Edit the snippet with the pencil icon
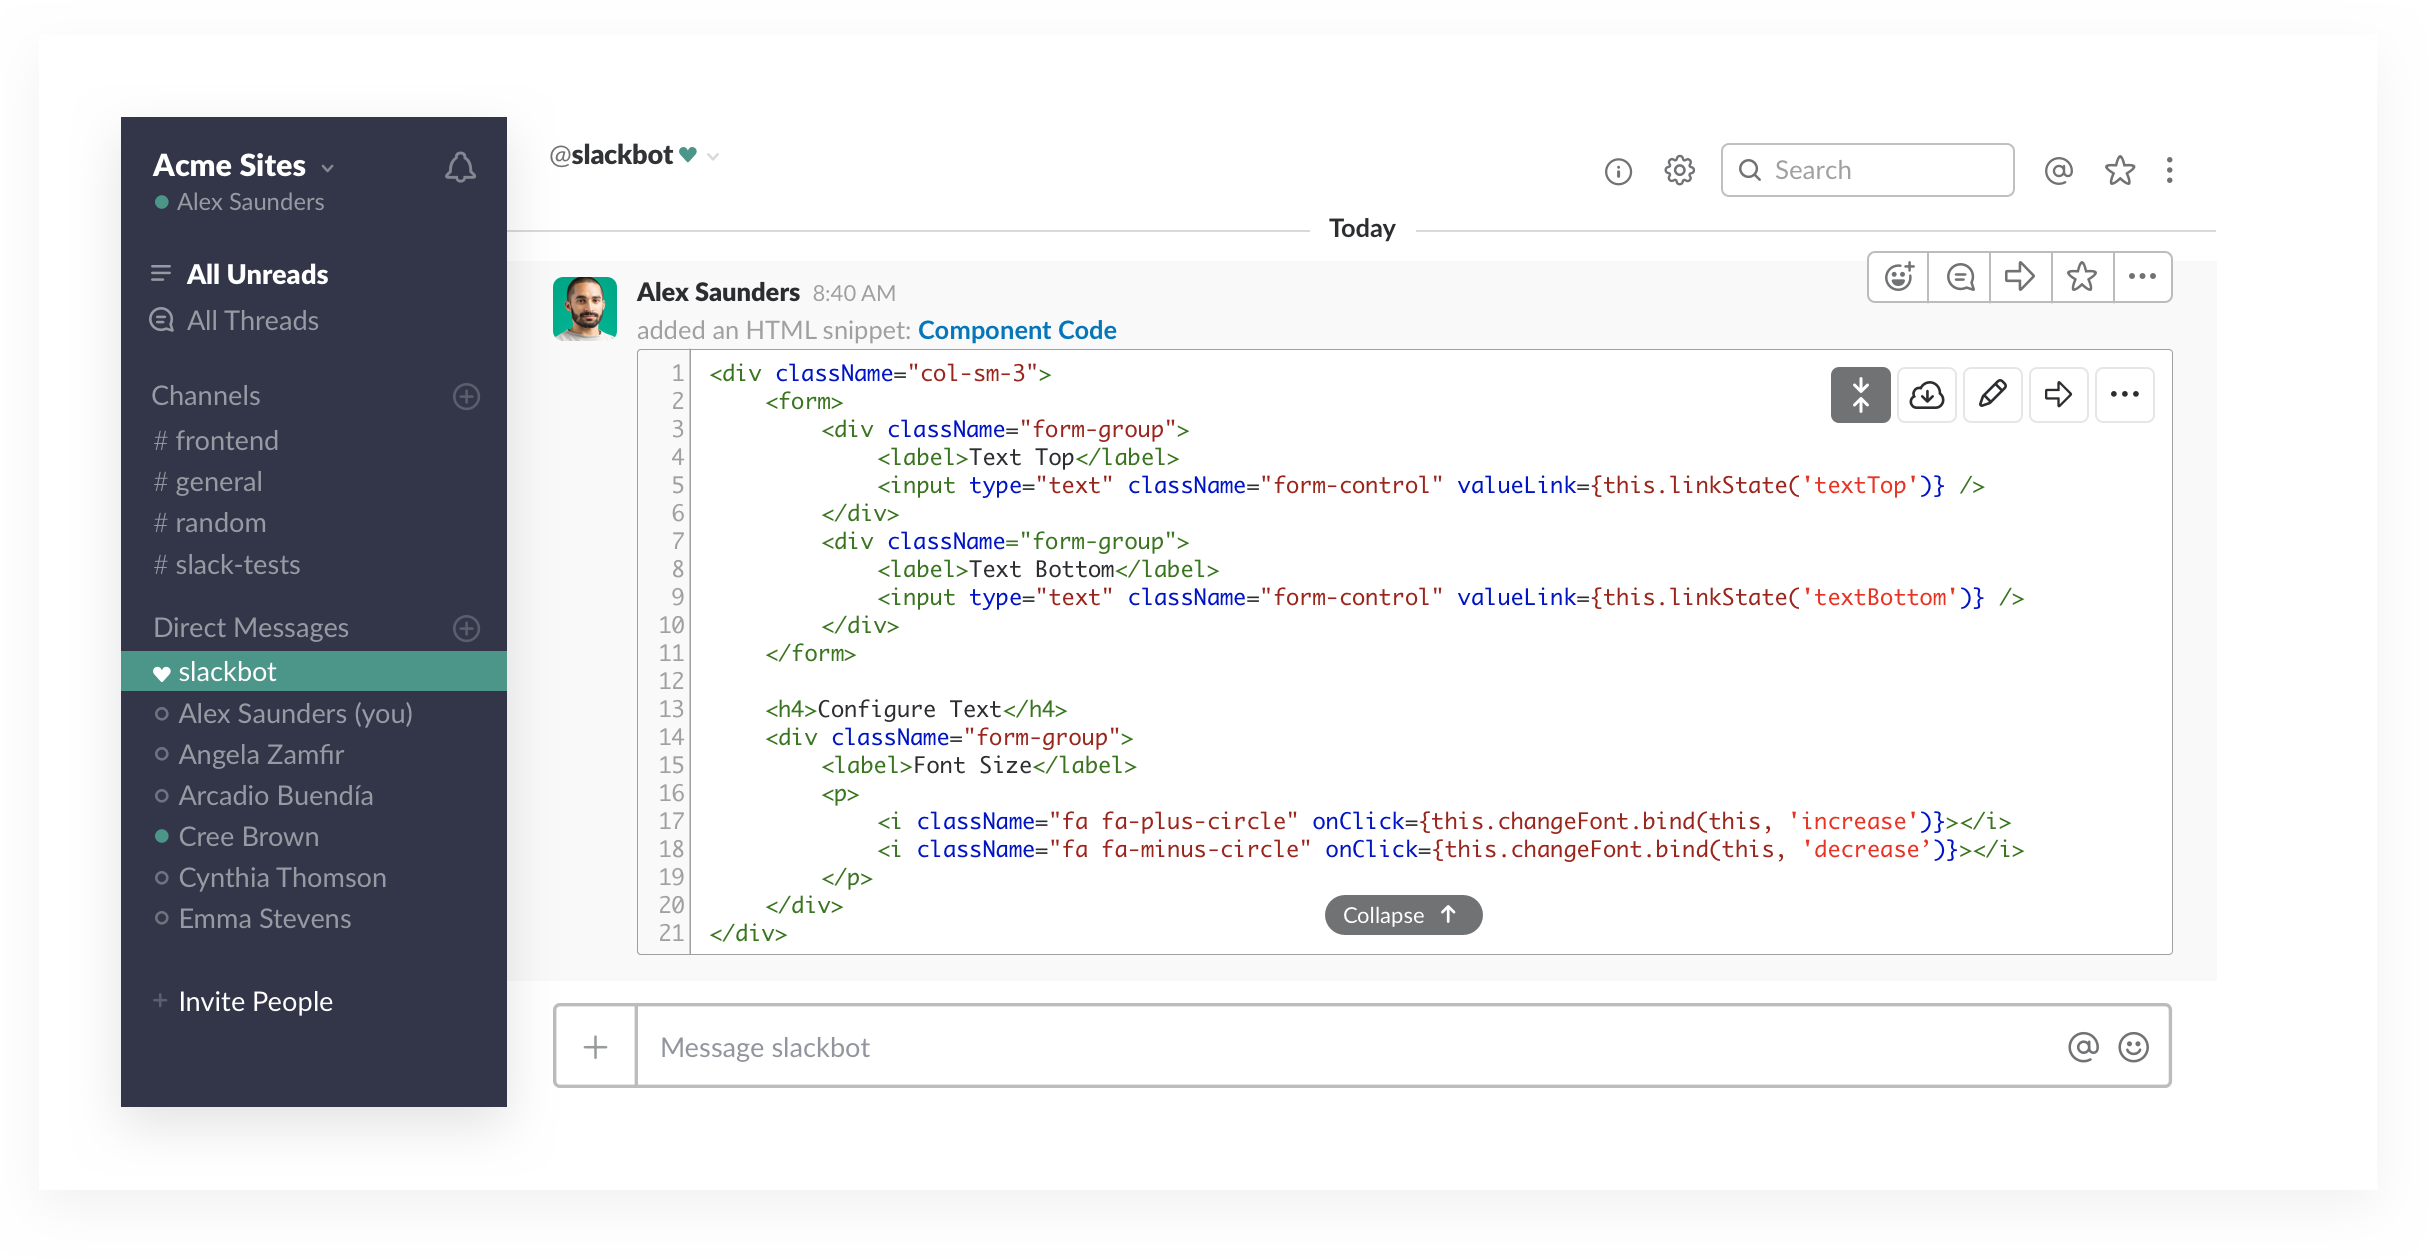The width and height of the screenshot is (2429, 1259). tap(1993, 395)
